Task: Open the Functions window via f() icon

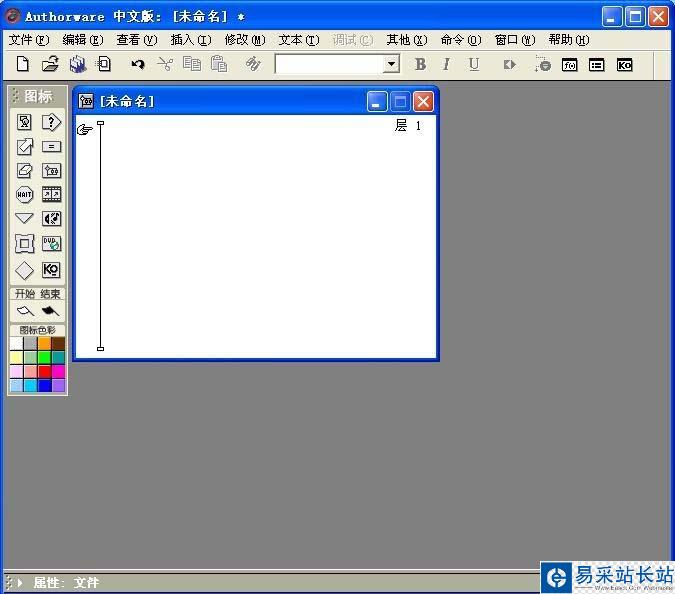Action: coord(570,65)
